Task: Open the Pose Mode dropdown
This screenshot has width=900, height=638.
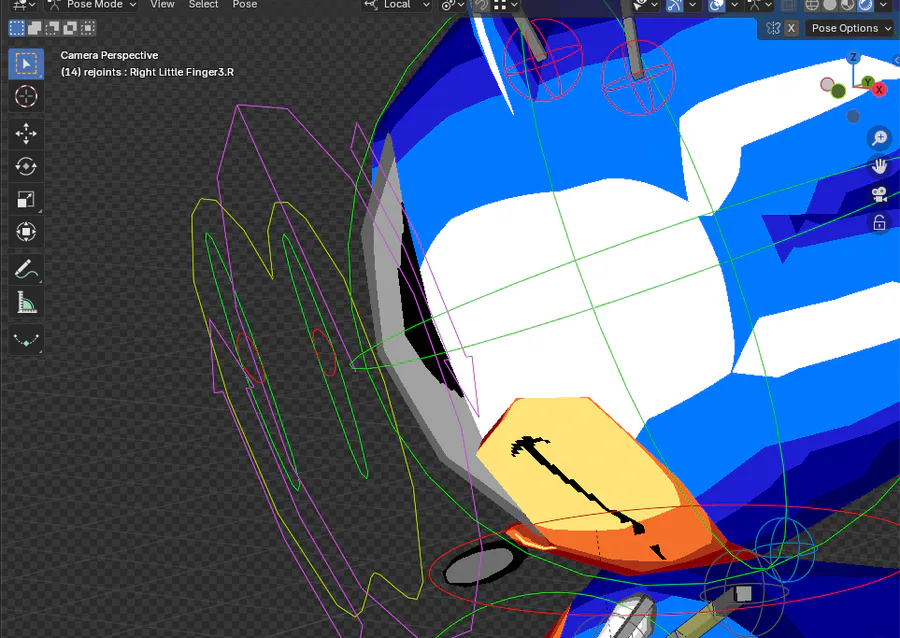Action: [92, 5]
